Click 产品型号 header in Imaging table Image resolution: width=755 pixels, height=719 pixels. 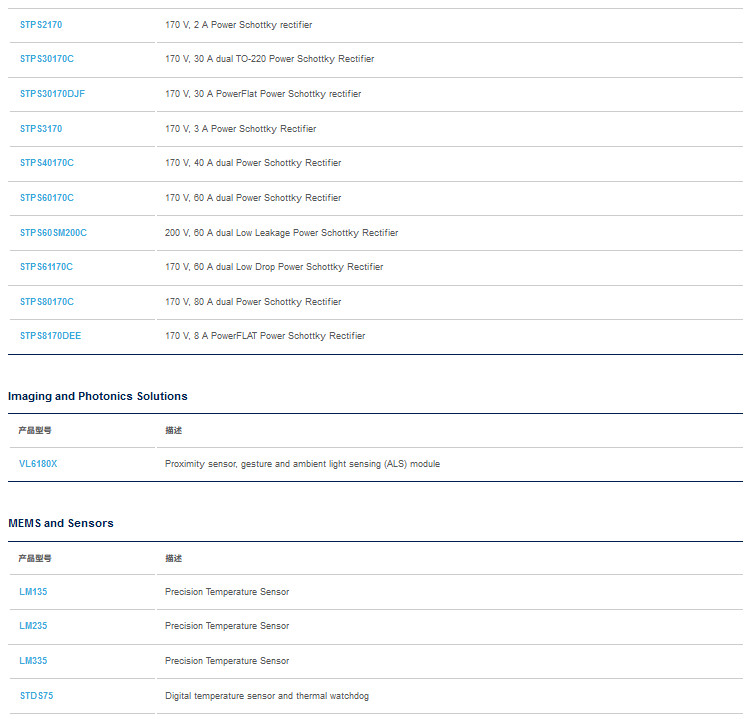(x=35, y=431)
